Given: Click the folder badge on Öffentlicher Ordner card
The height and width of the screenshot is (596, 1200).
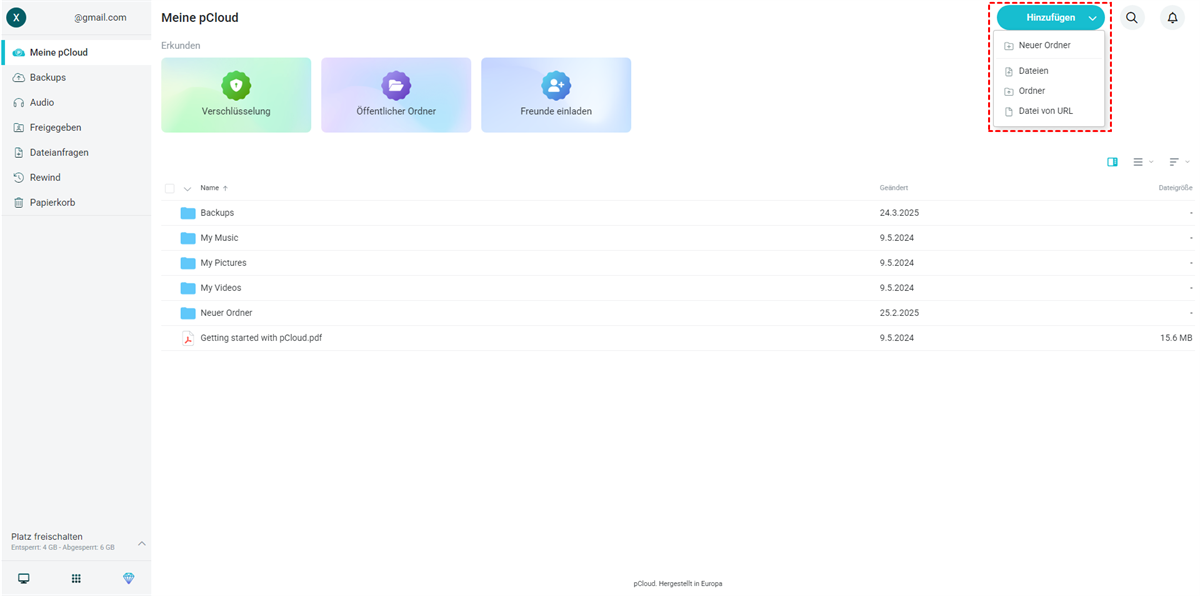Looking at the screenshot, I should coord(396,85).
